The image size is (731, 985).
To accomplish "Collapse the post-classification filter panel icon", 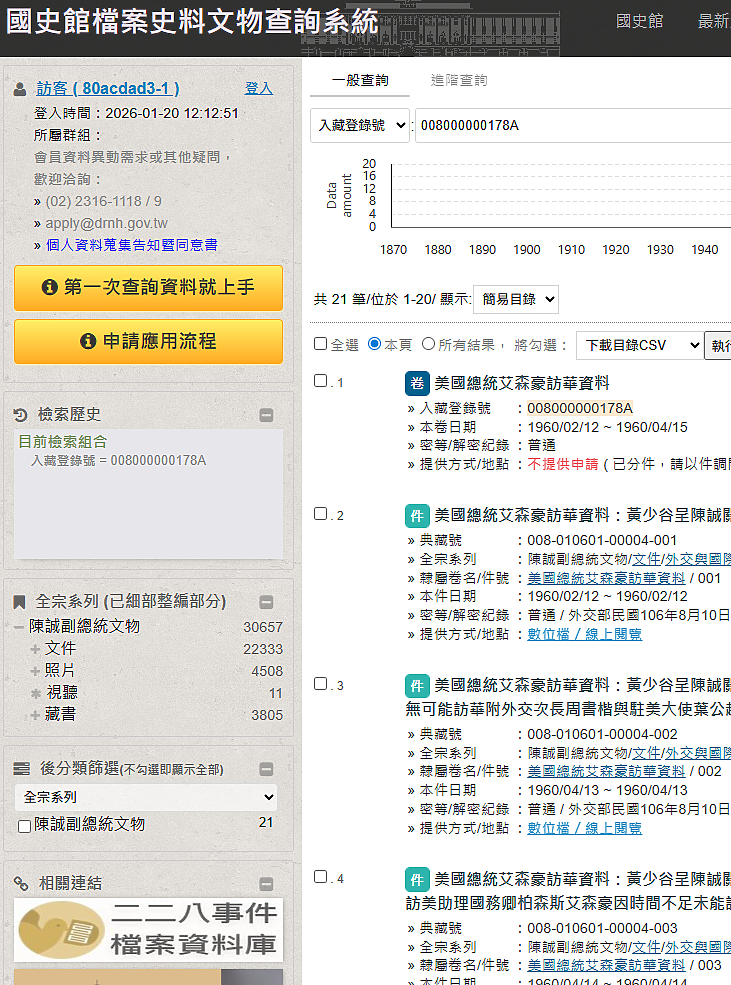I will pyautogui.click(x=266, y=770).
